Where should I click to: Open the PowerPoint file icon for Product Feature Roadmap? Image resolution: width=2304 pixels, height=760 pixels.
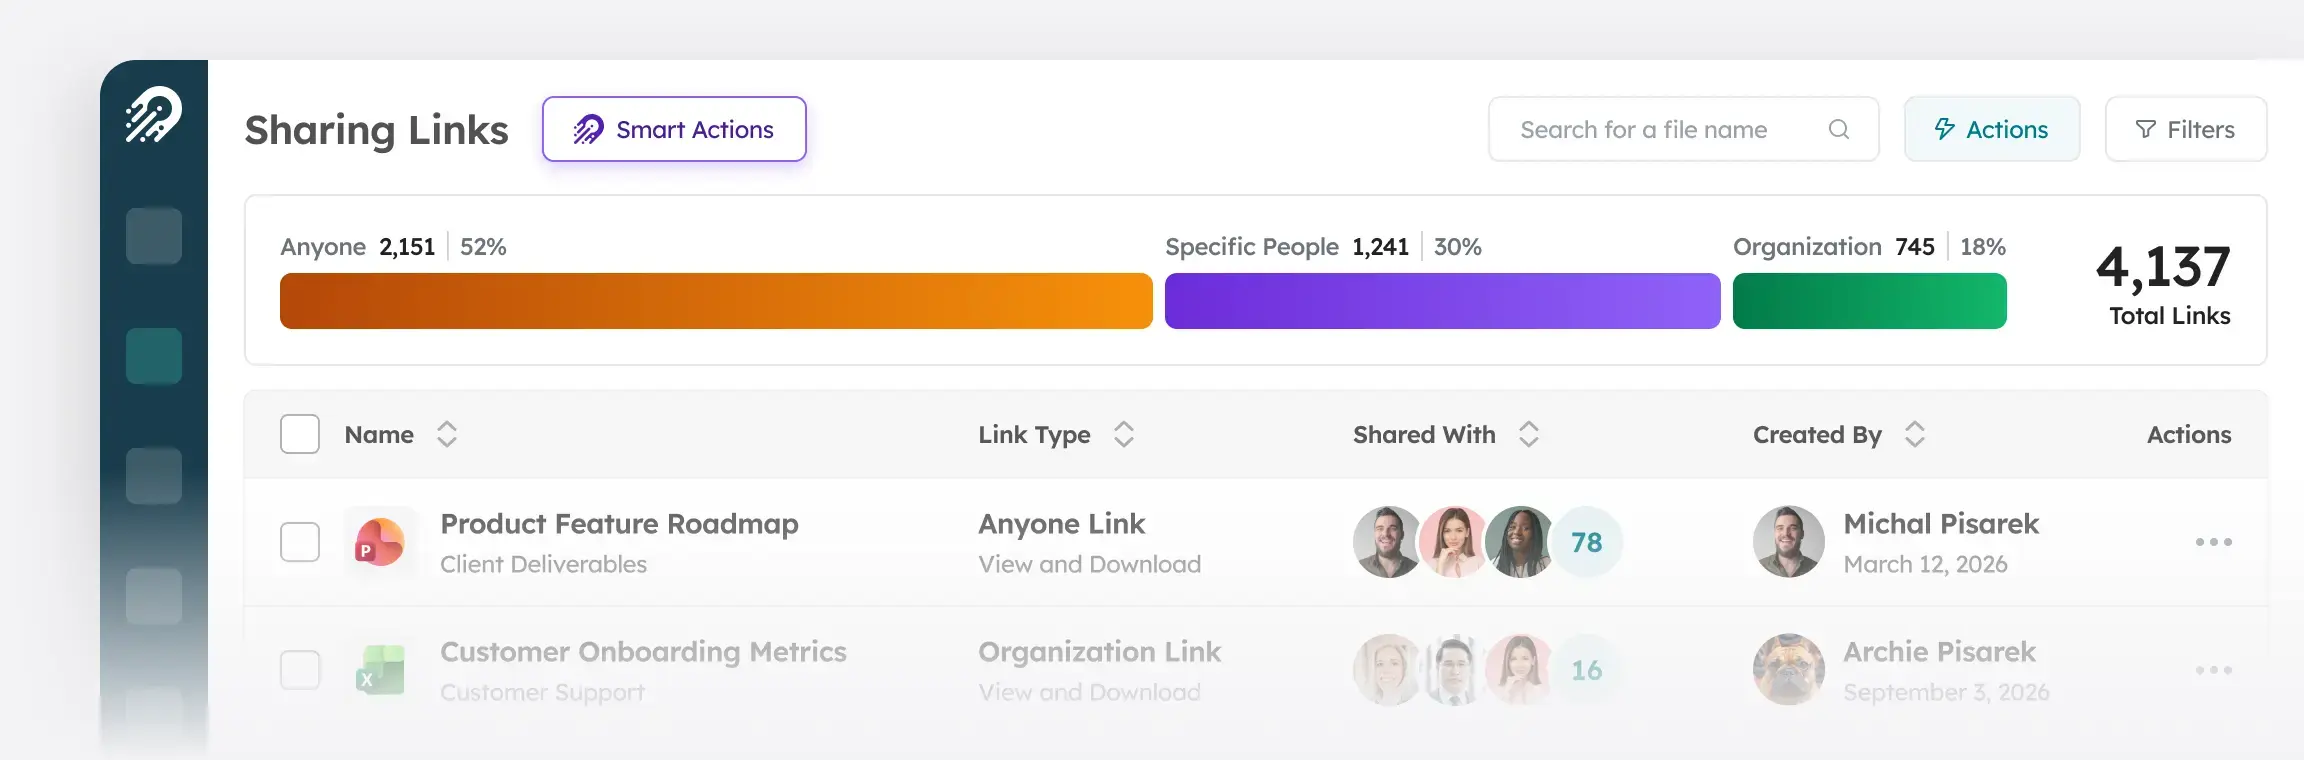(x=380, y=541)
